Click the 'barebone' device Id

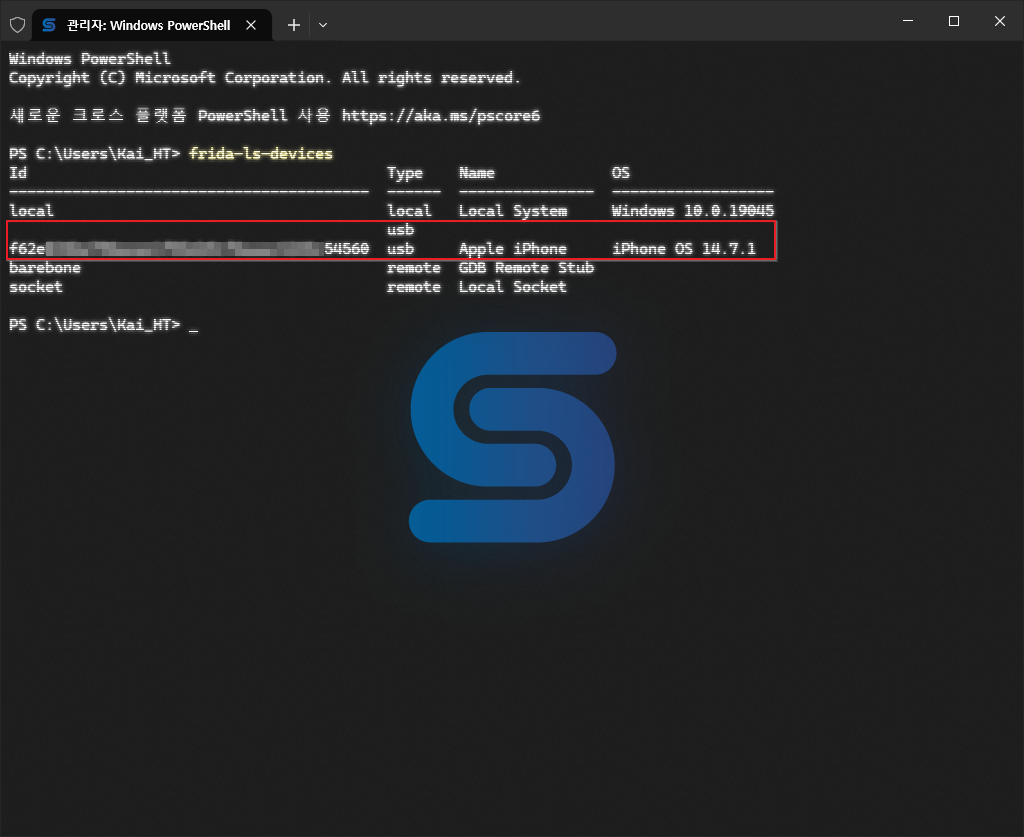click(45, 268)
